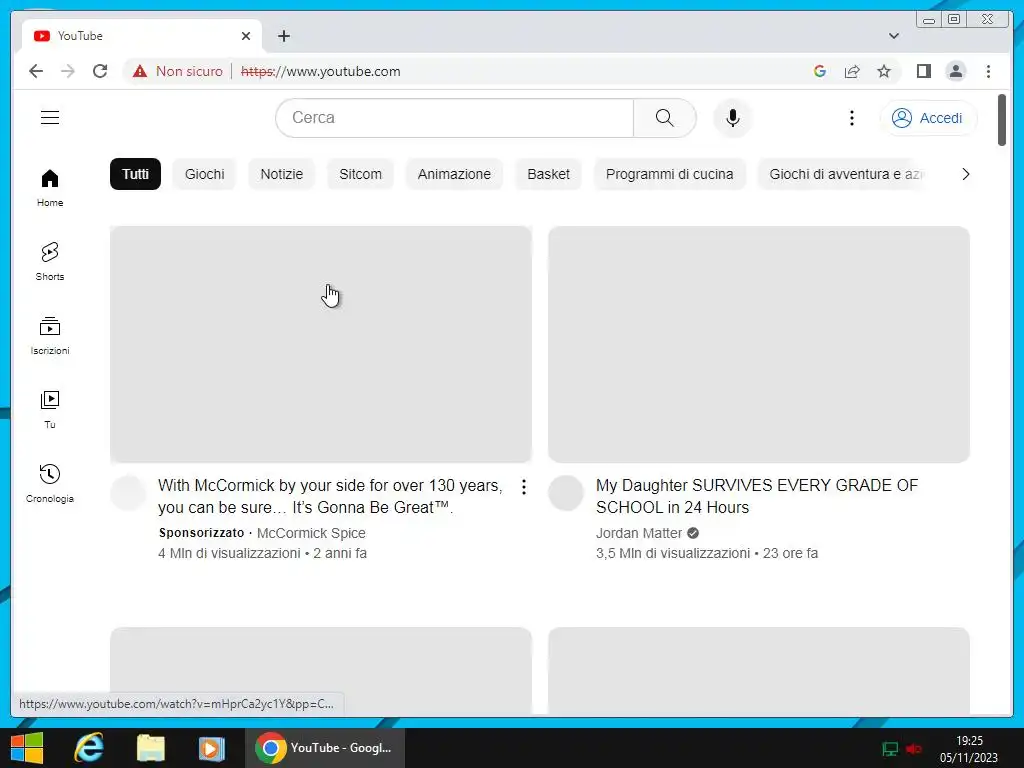Launch Internet Explorer from taskbar
This screenshot has height=768, width=1024.
click(x=88, y=748)
